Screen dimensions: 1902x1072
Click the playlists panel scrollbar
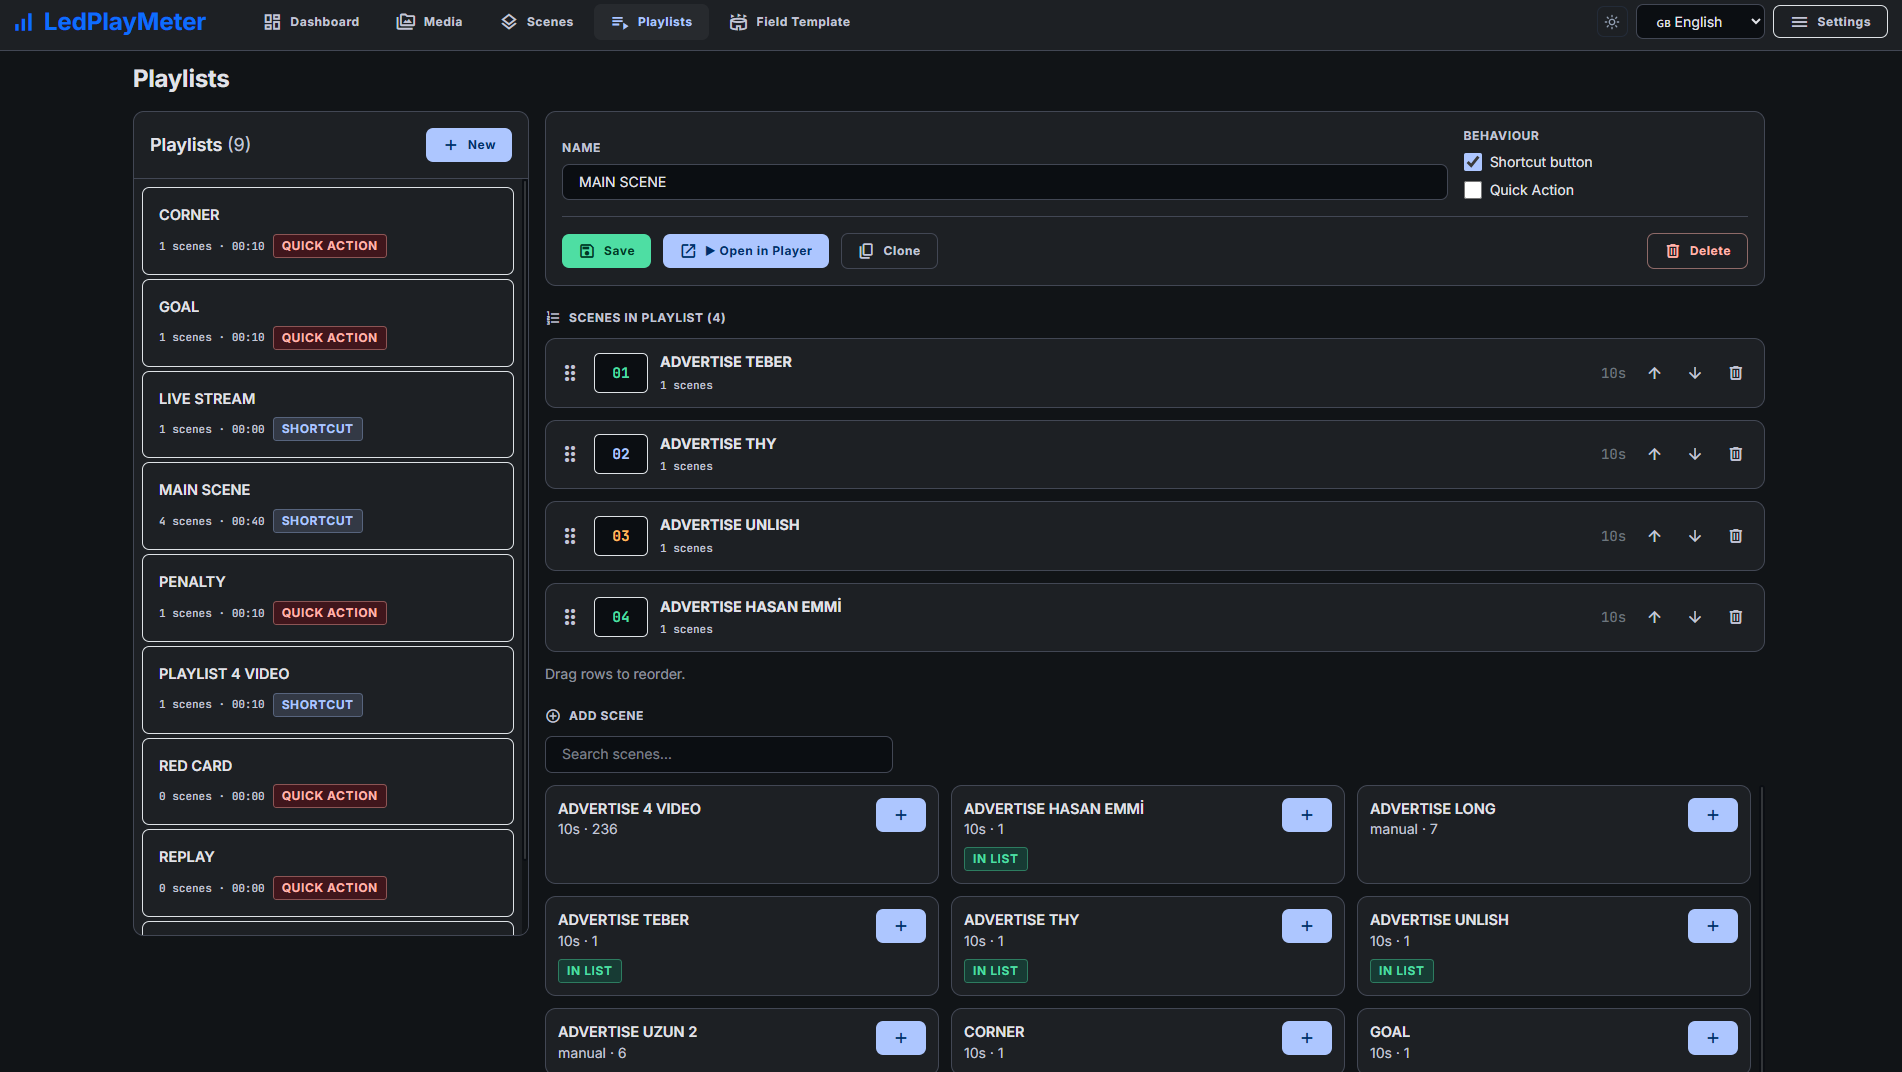pos(525,520)
